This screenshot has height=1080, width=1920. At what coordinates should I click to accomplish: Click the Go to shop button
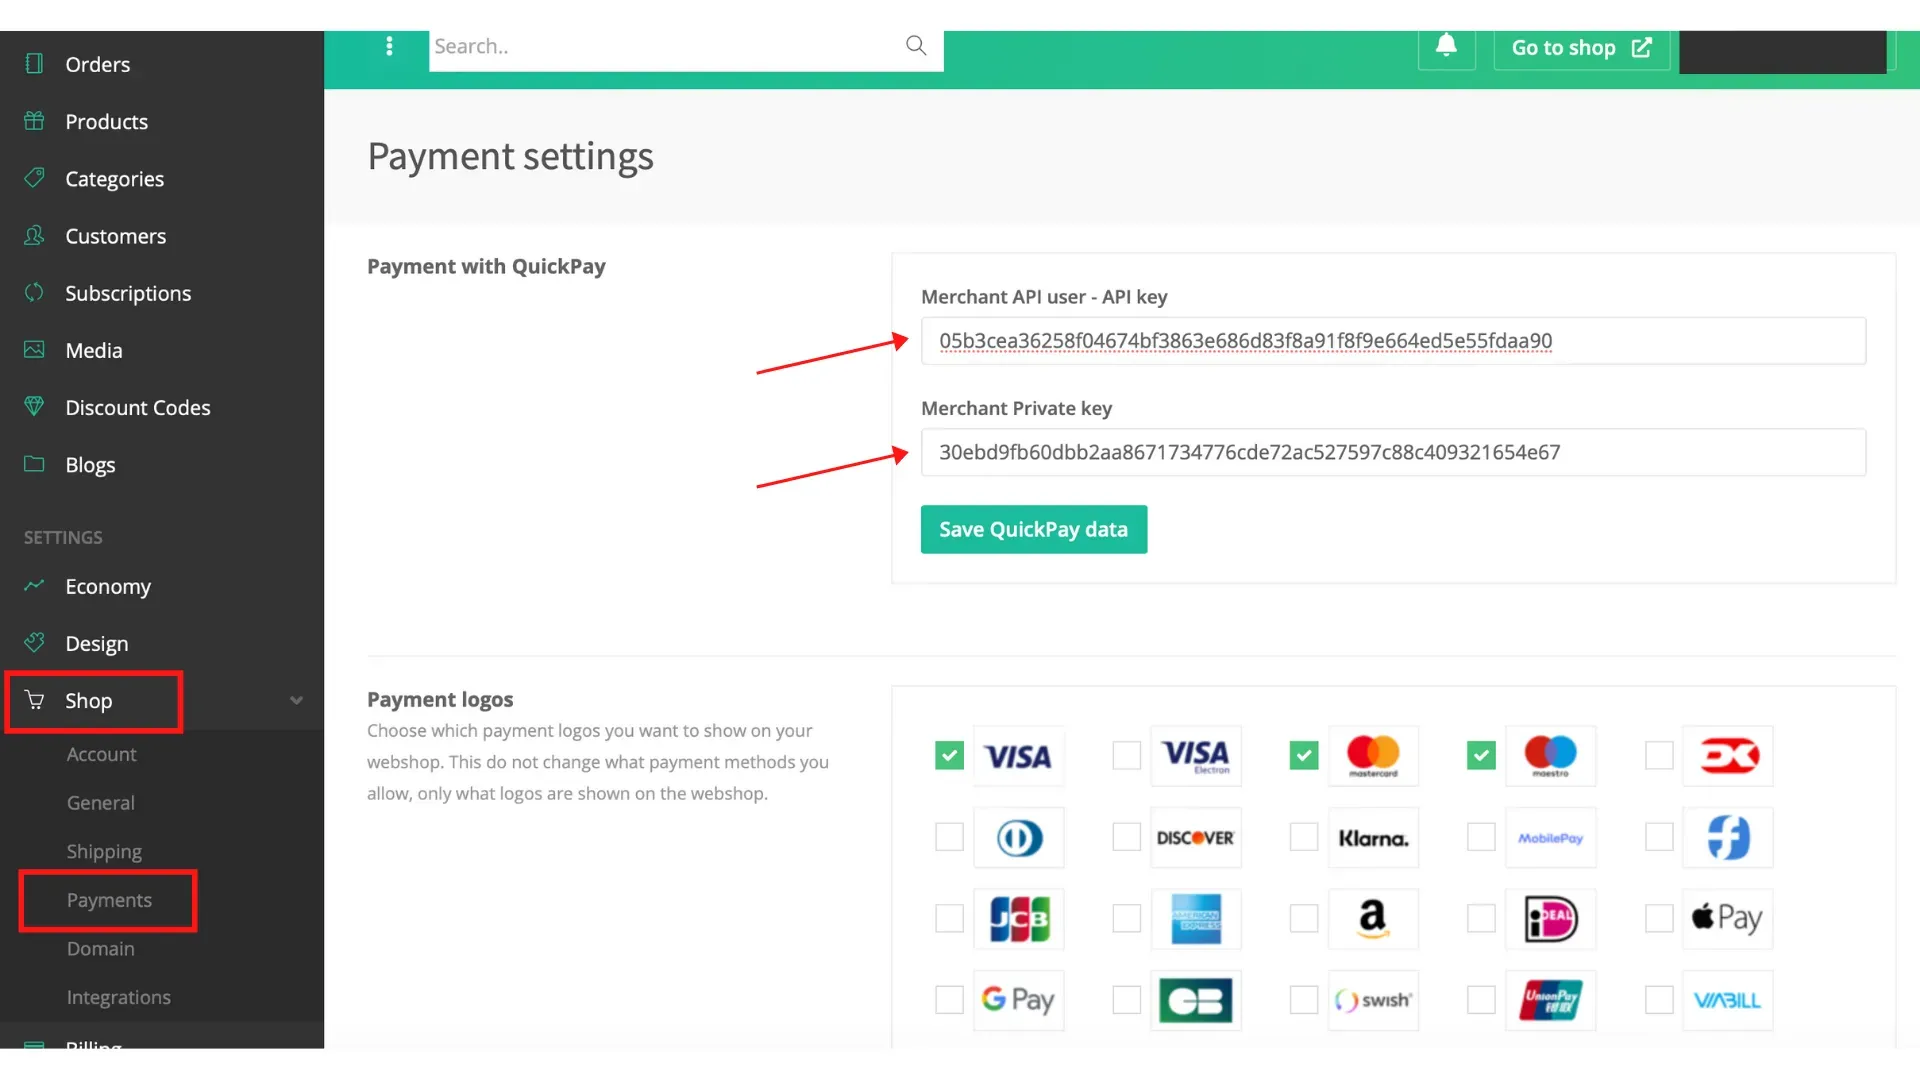click(1582, 48)
